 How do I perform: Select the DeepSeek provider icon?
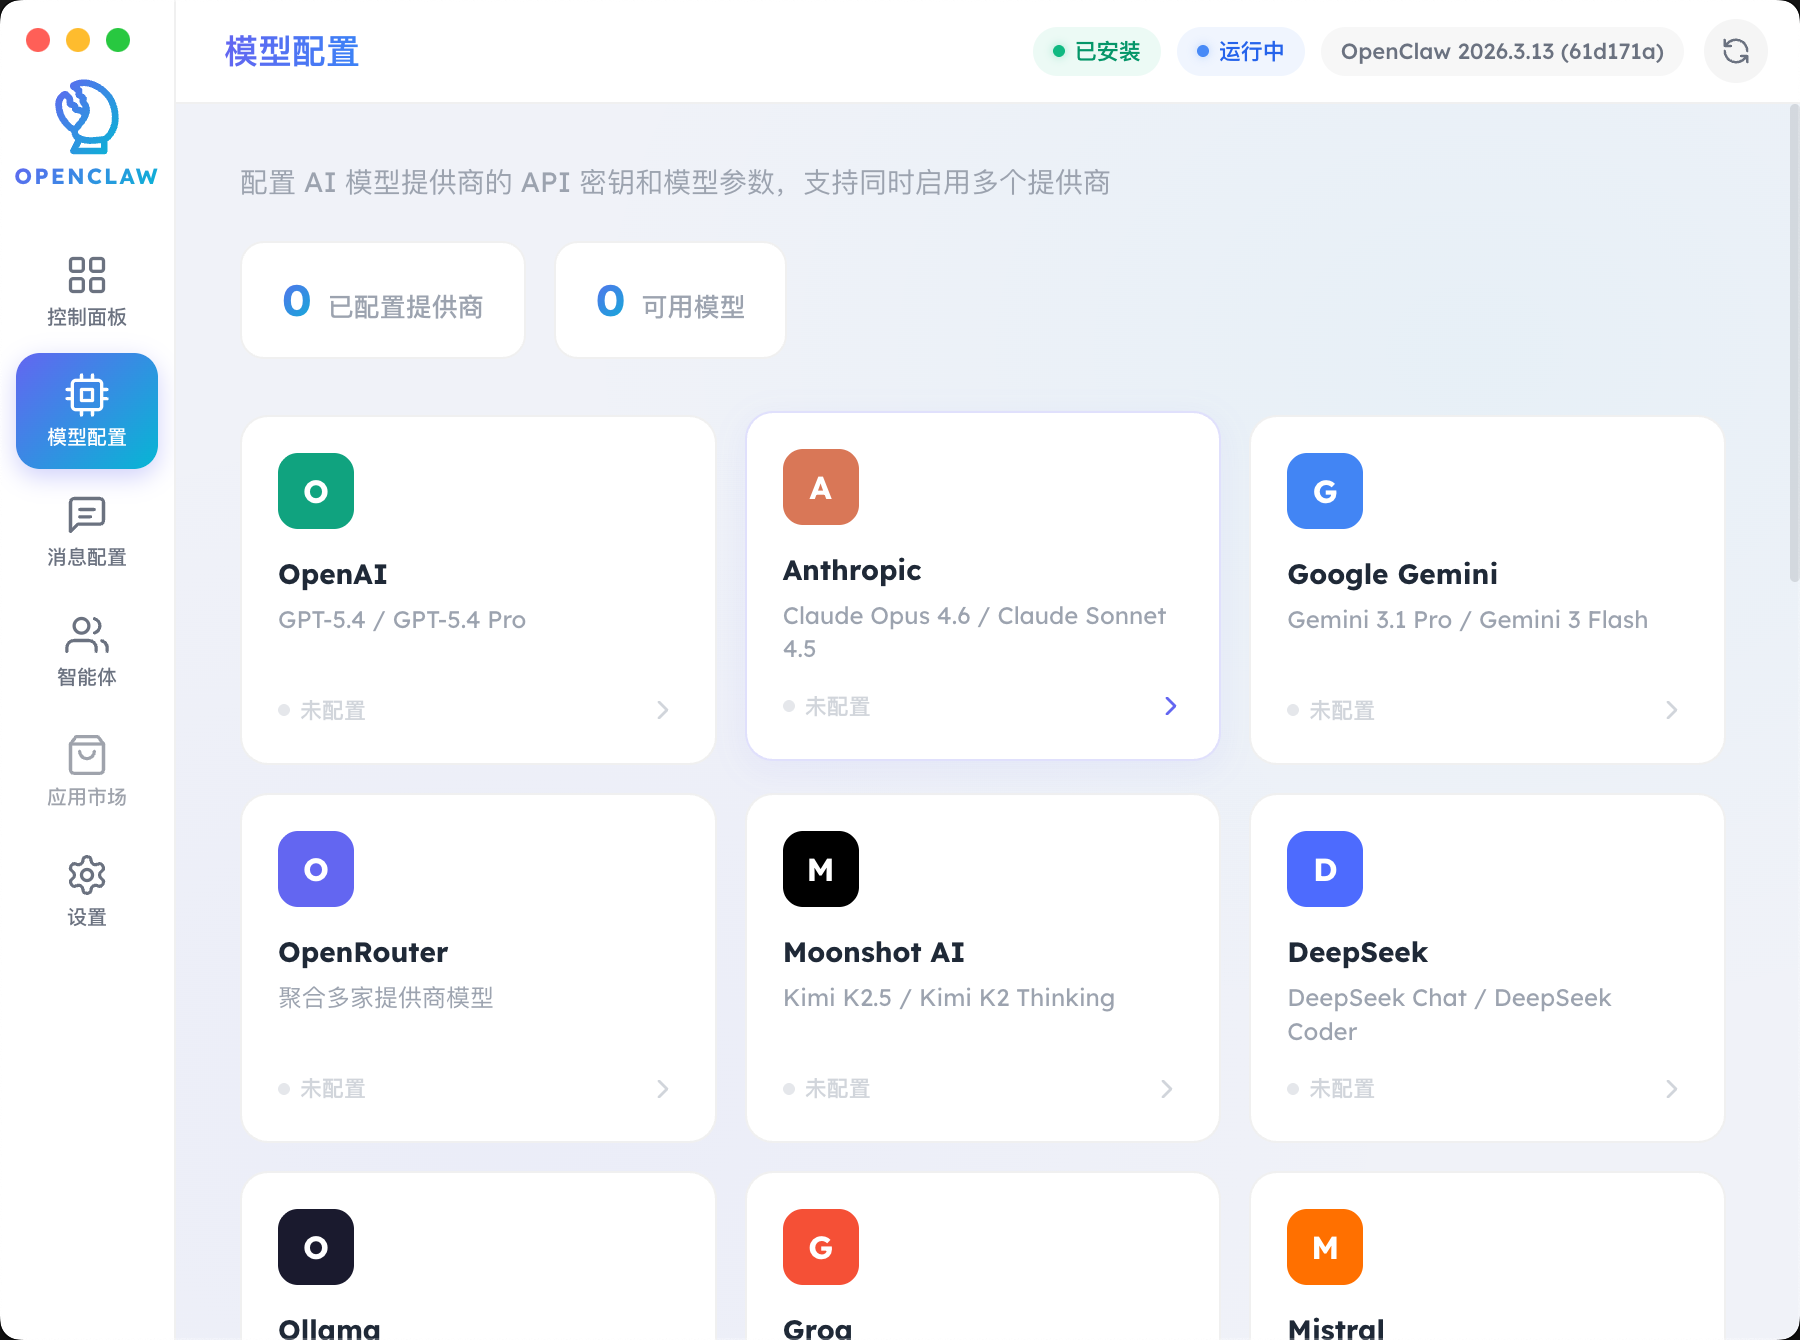[1324, 869]
